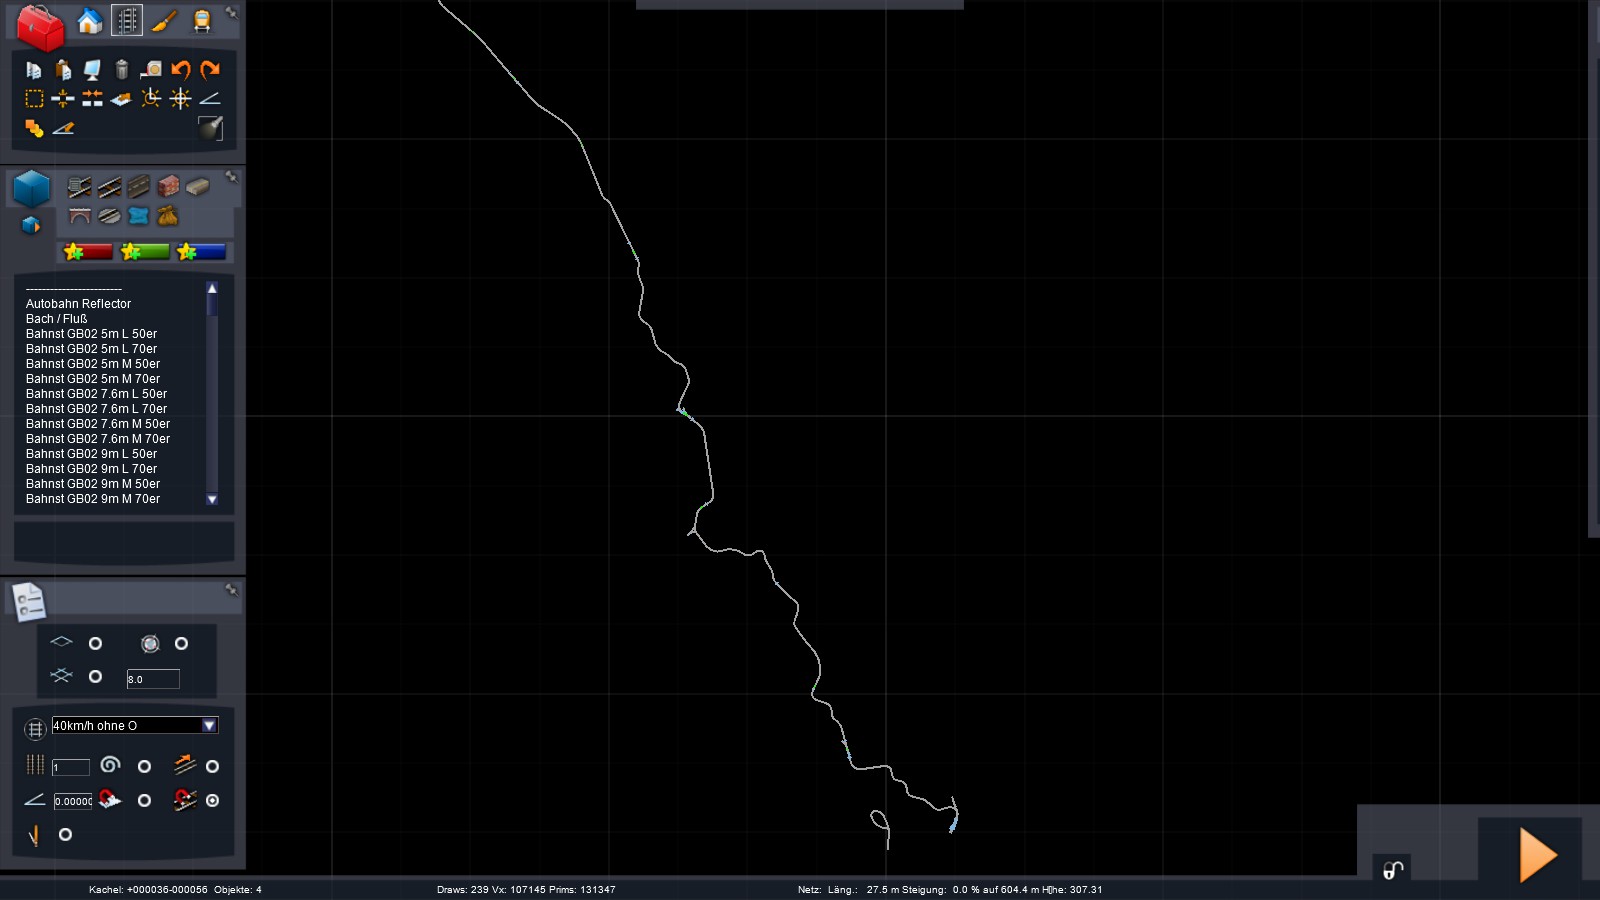Viewport: 1600px width, 900px height.
Task: Enable the round target radio button
Action: [x=181, y=643]
